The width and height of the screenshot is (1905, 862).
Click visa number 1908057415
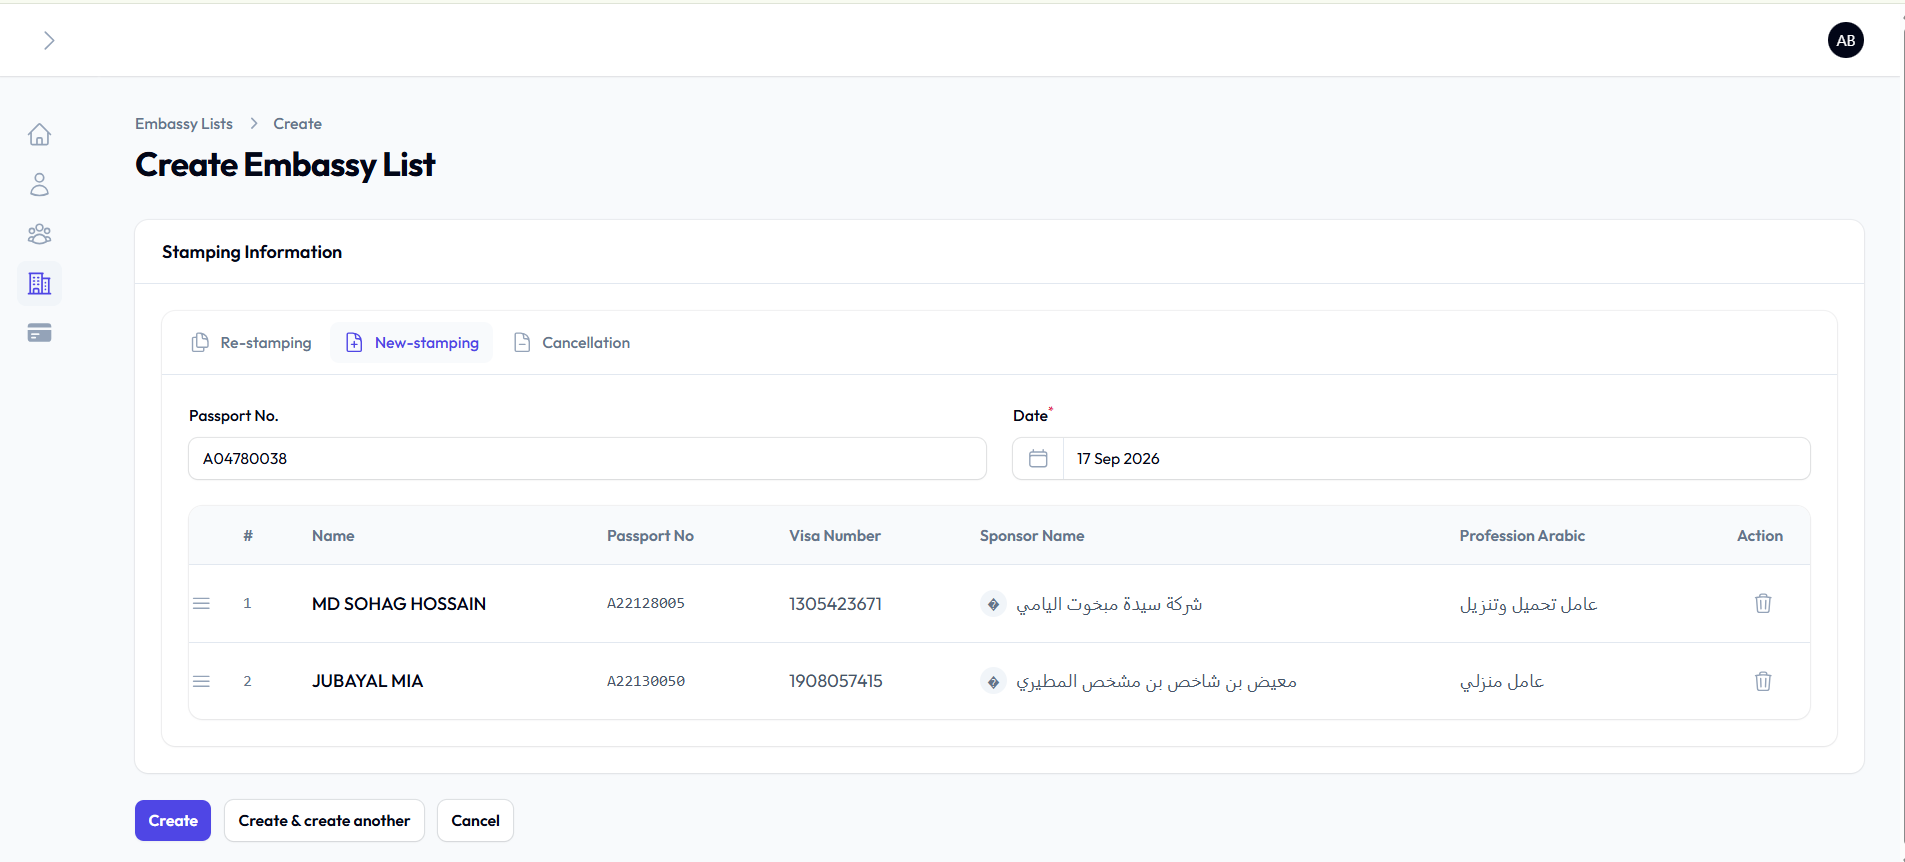click(x=836, y=681)
